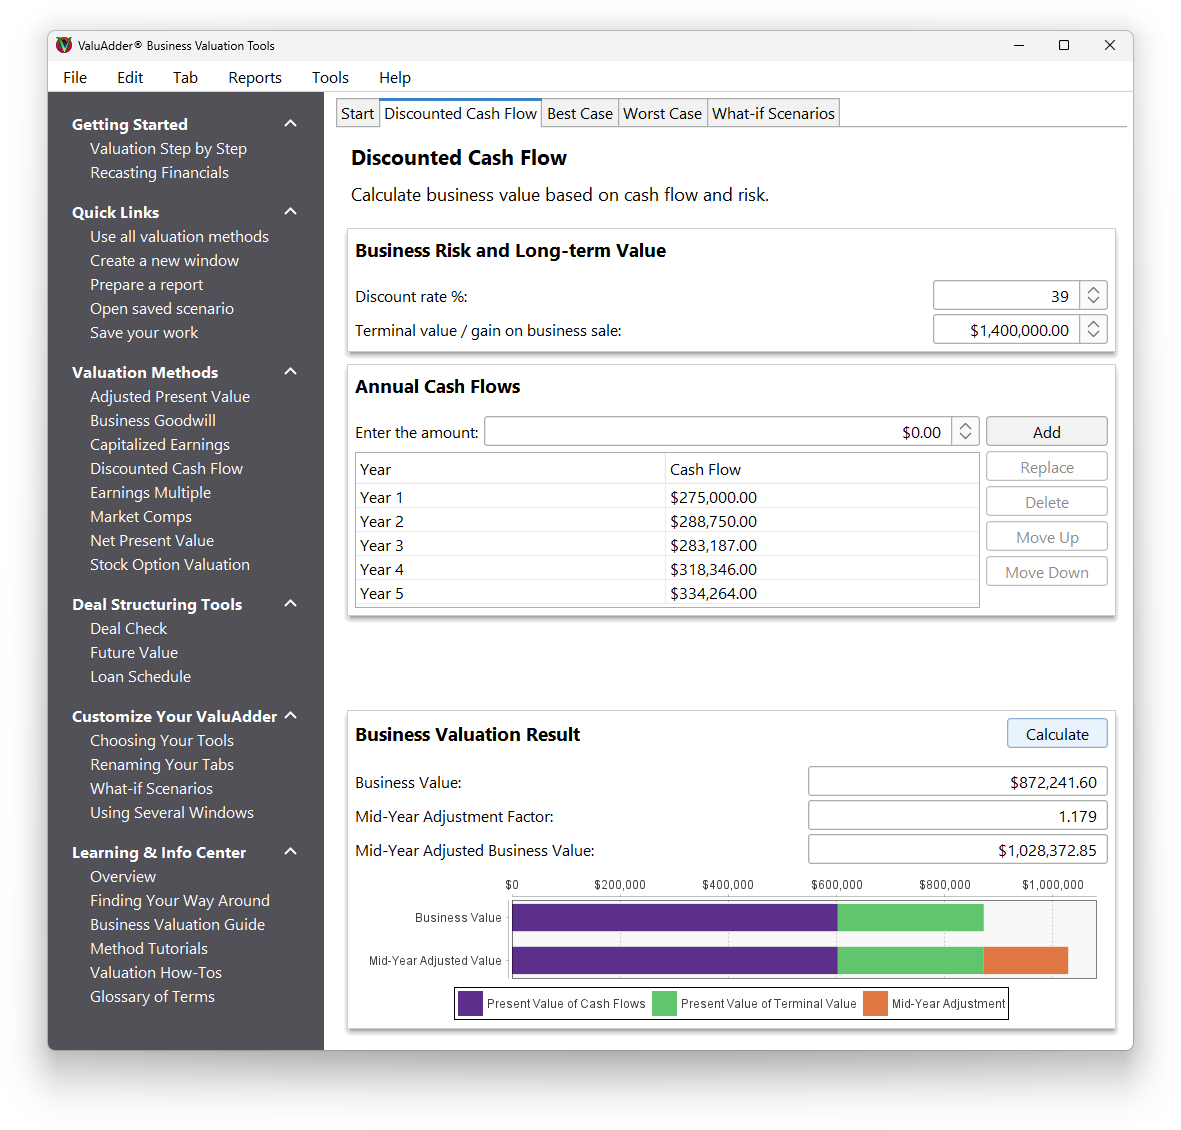The width and height of the screenshot is (1181, 1130).
Task: Increase Discount rate using its stepper arrows
Action: pyautogui.click(x=1093, y=290)
